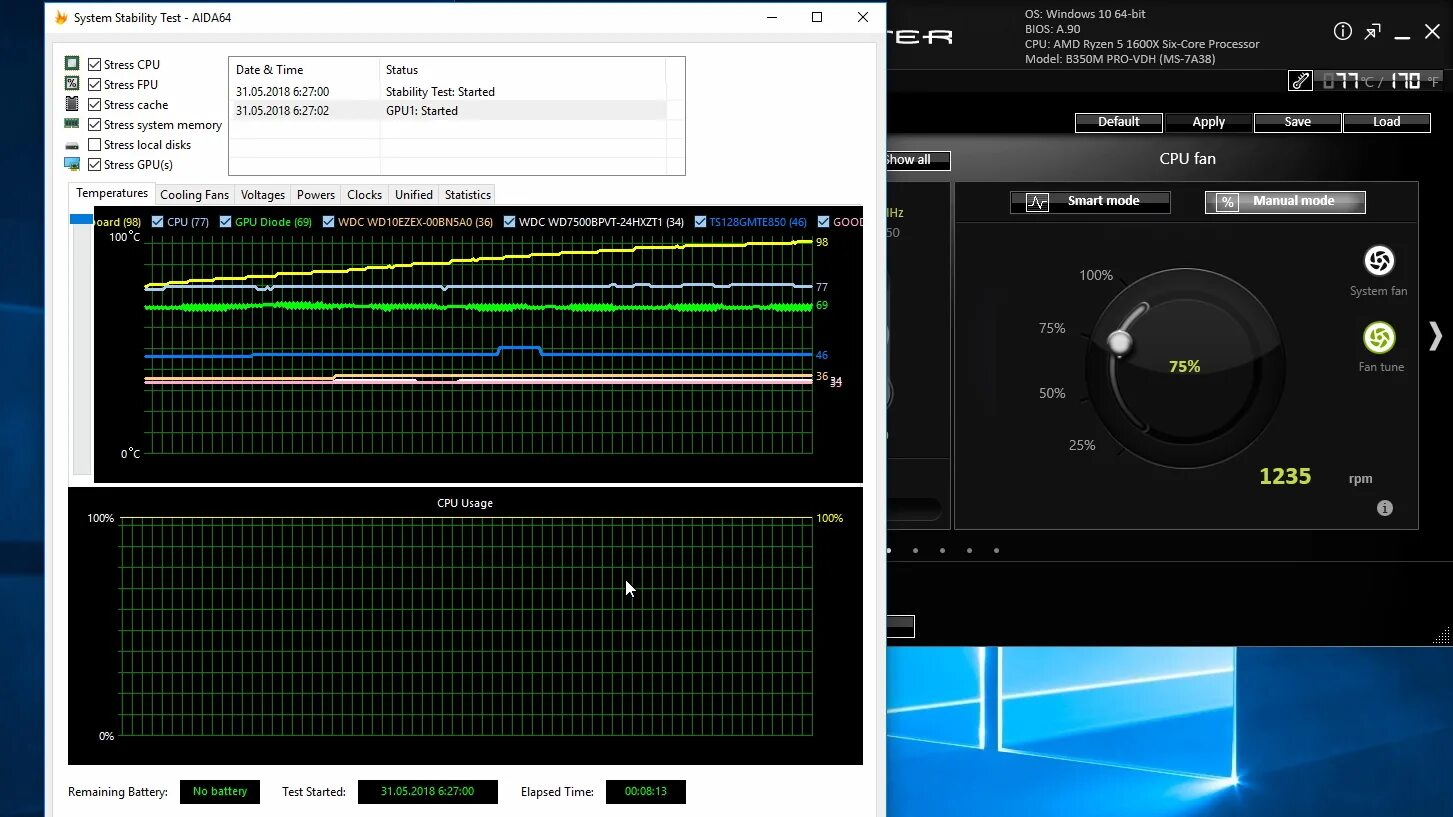Click the System fan icon
This screenshot has width=1453, height=817.
pyautogui.click(x=1379, y=261)
